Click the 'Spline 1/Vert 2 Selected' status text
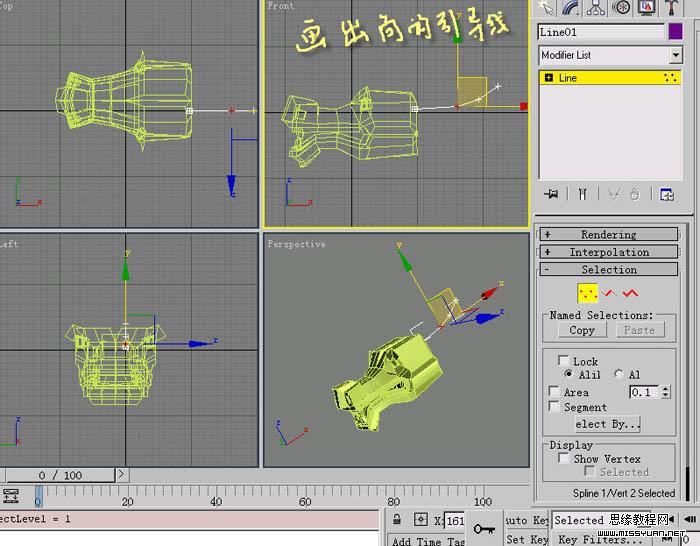700x546 pixels. tap(624, 493)
